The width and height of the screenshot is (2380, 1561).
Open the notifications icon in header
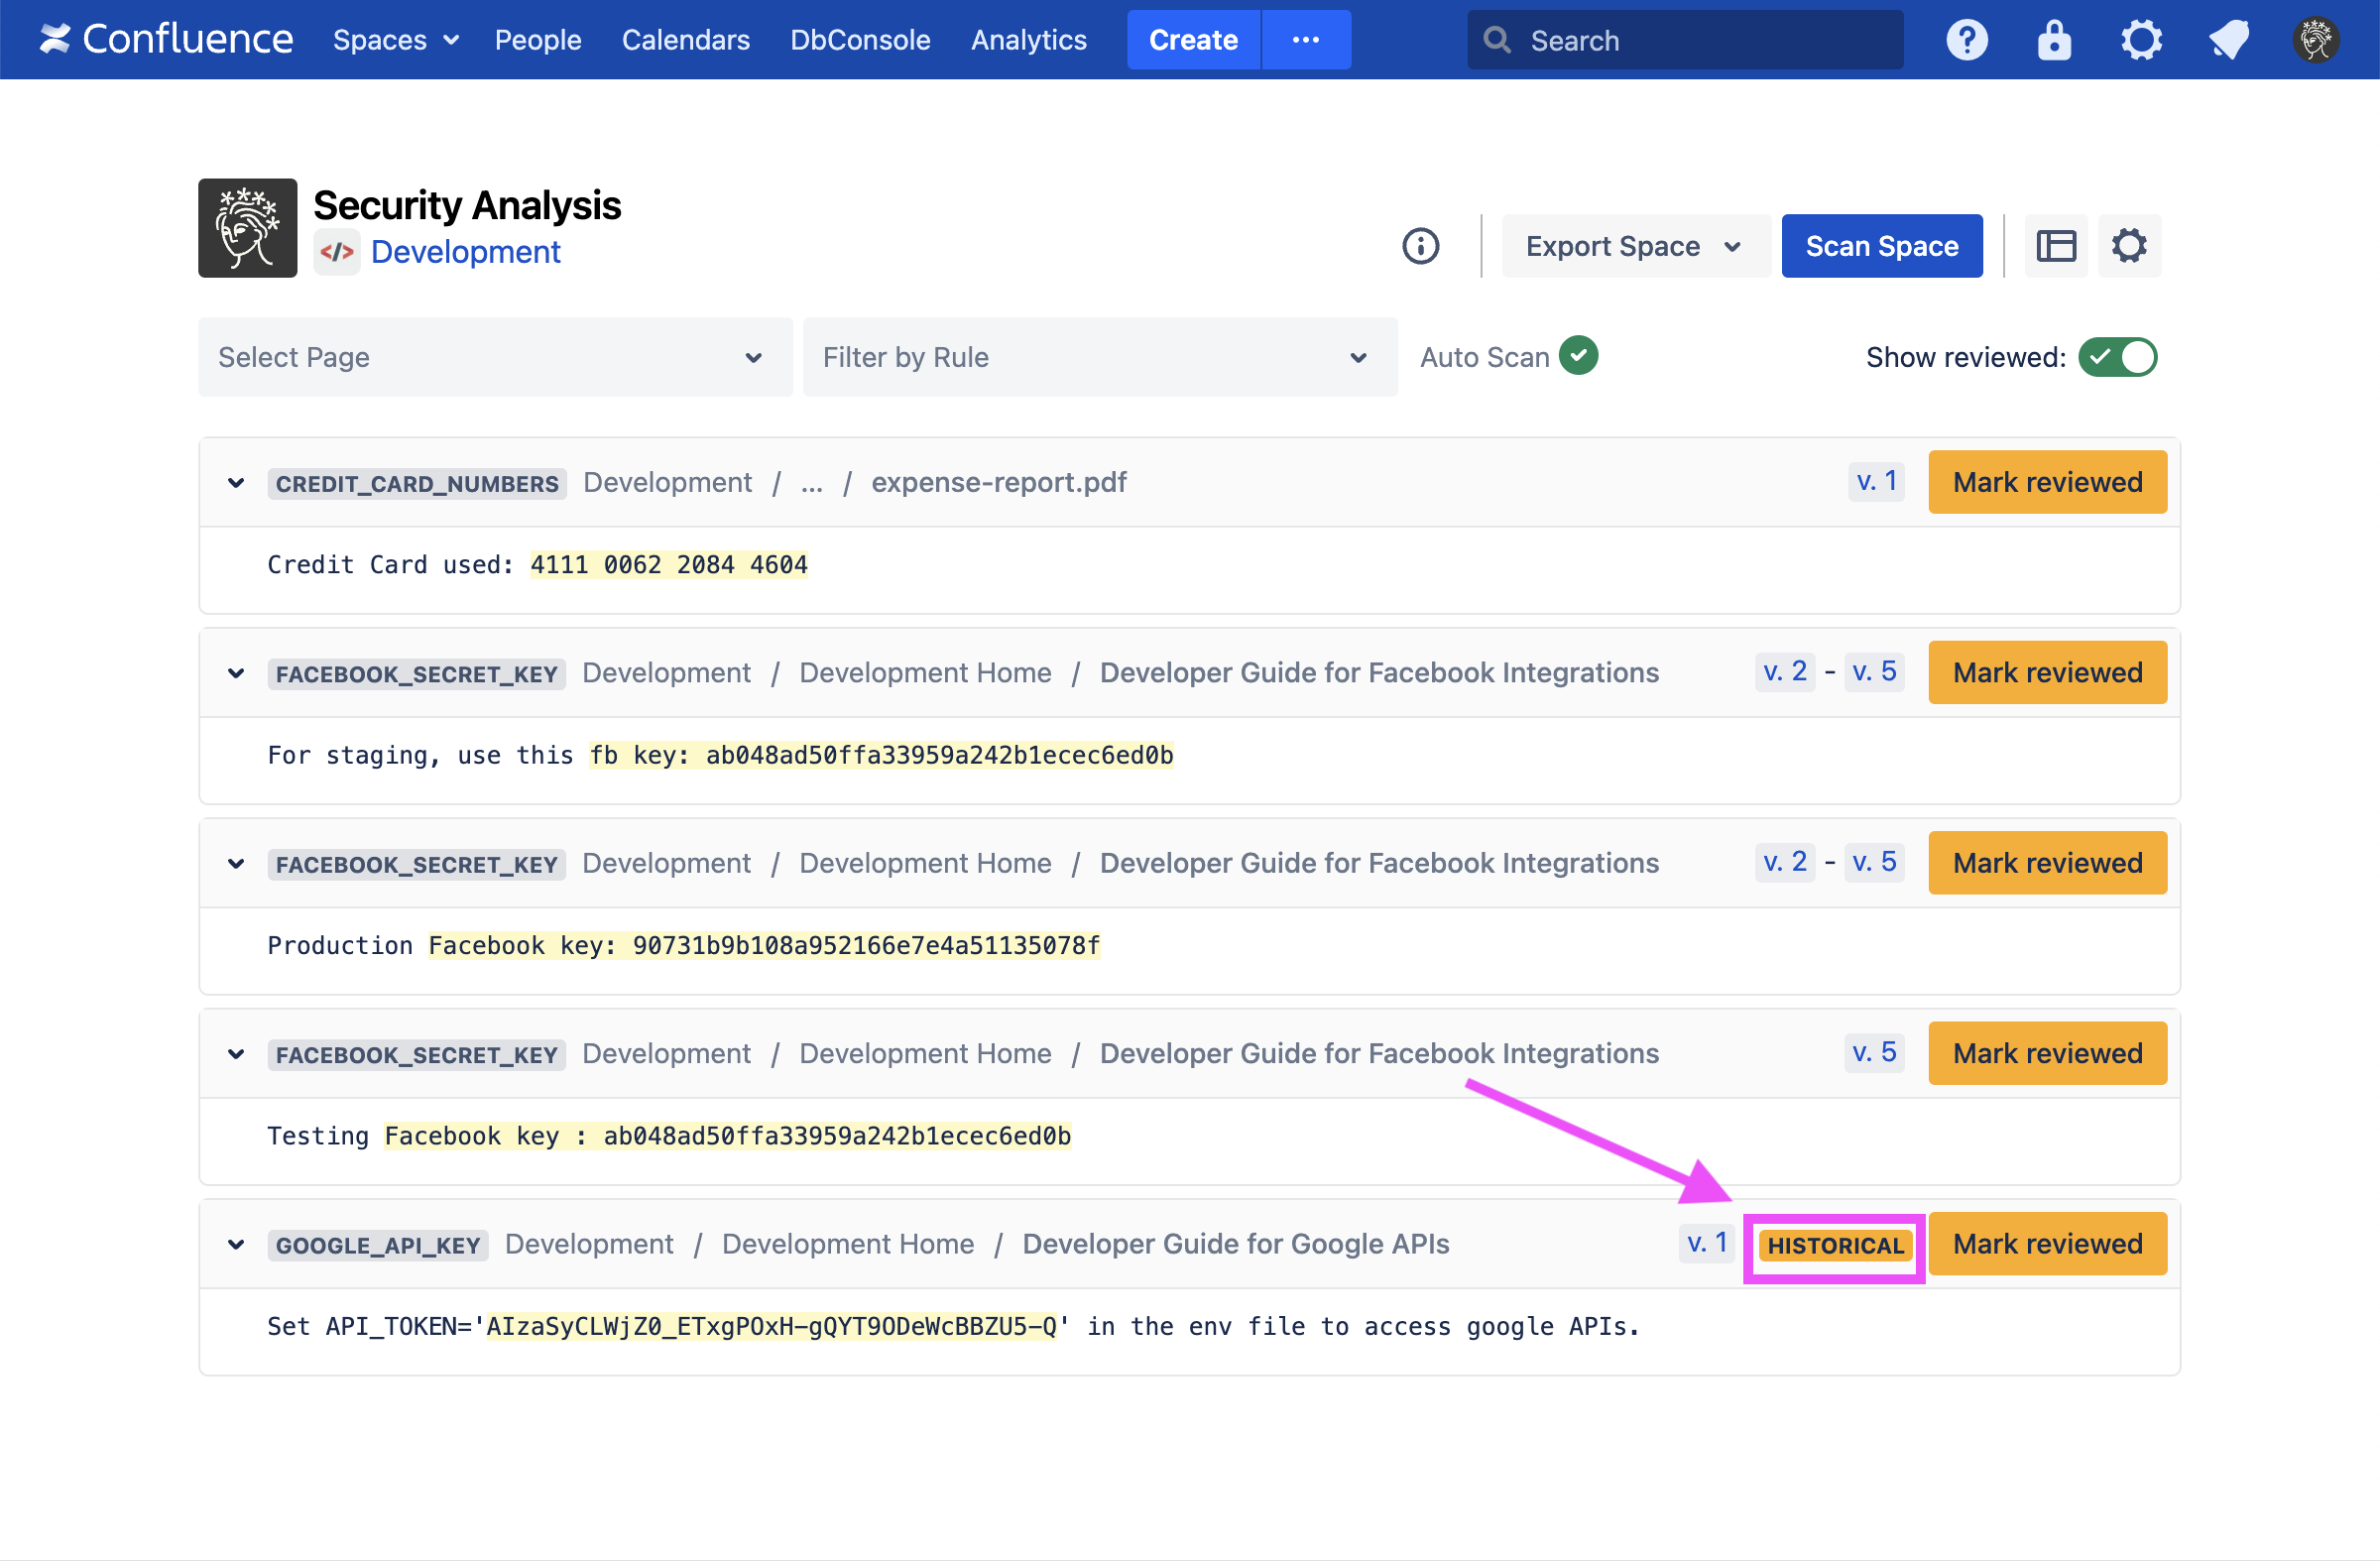click(x=2229, y=40)
